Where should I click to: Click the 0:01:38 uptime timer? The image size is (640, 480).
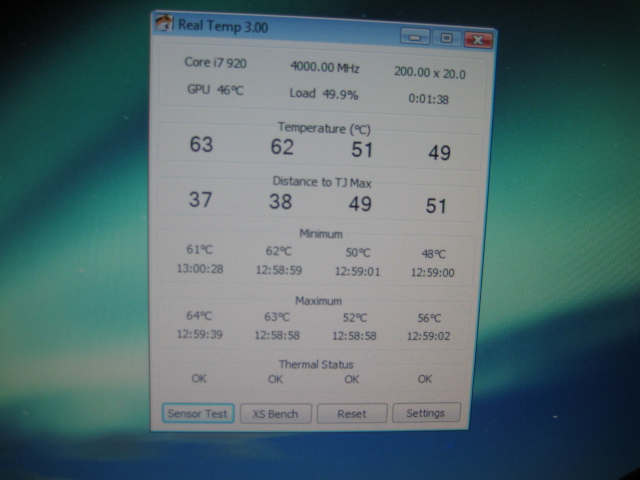(x=428, y=99)
